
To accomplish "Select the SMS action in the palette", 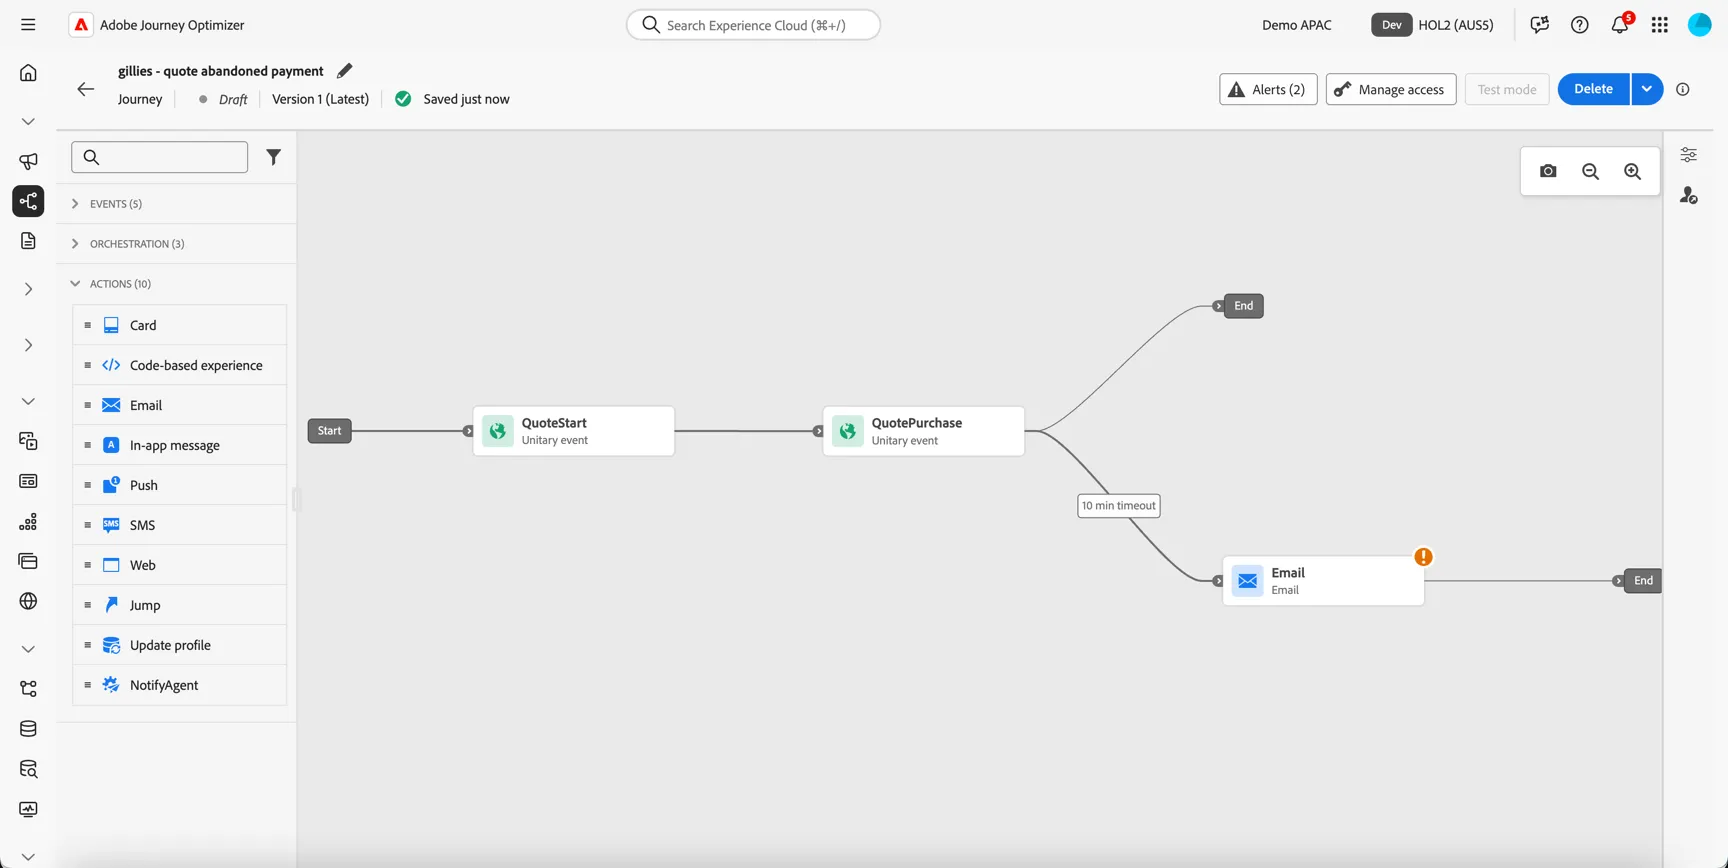I will (180, 525).
